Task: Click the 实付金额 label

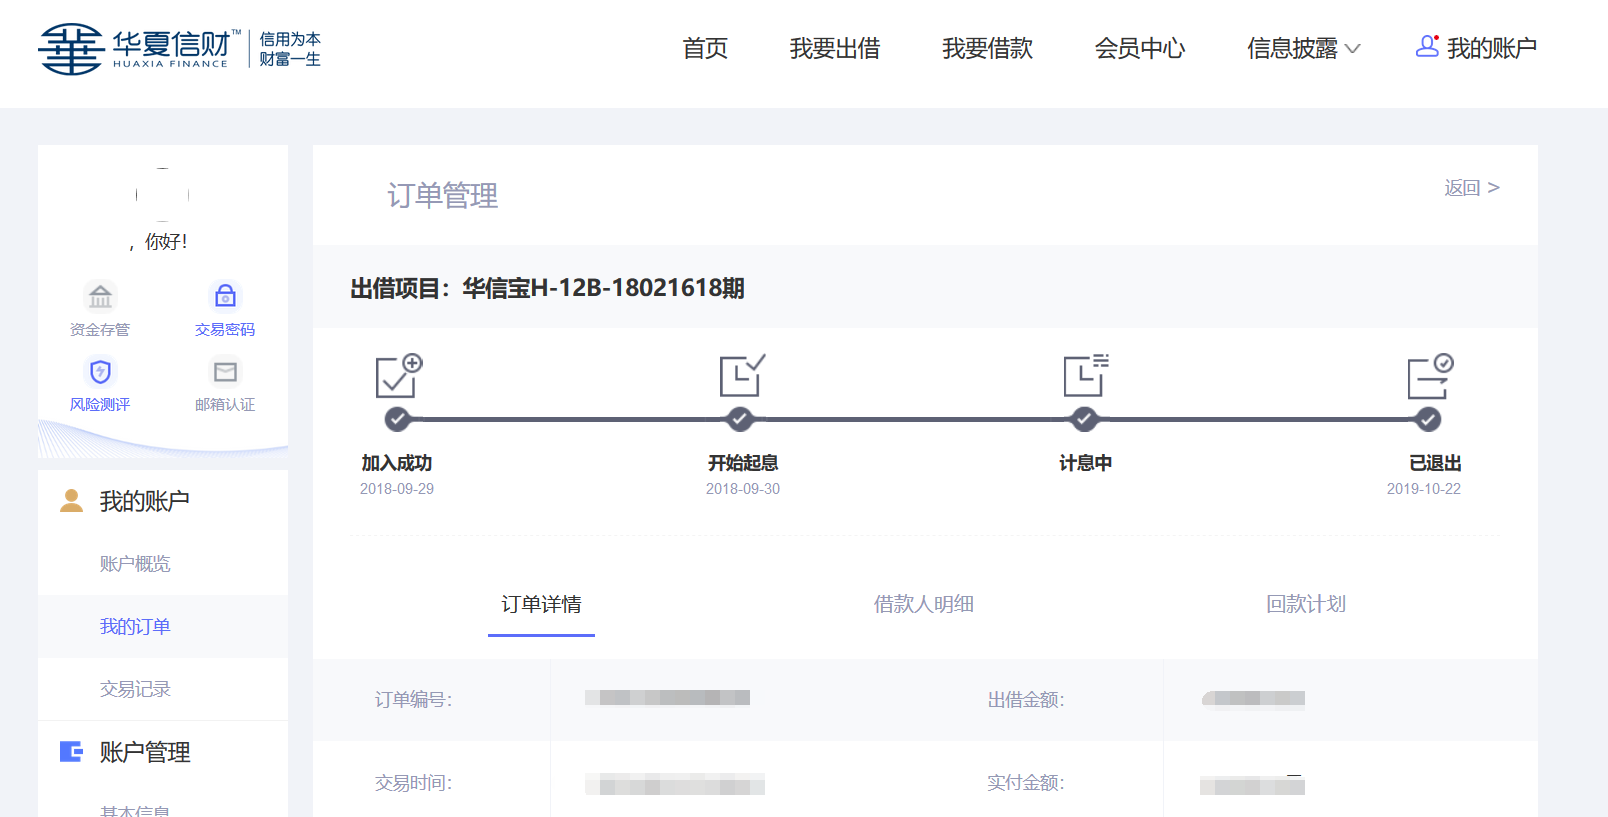Action: [1026, 783]
